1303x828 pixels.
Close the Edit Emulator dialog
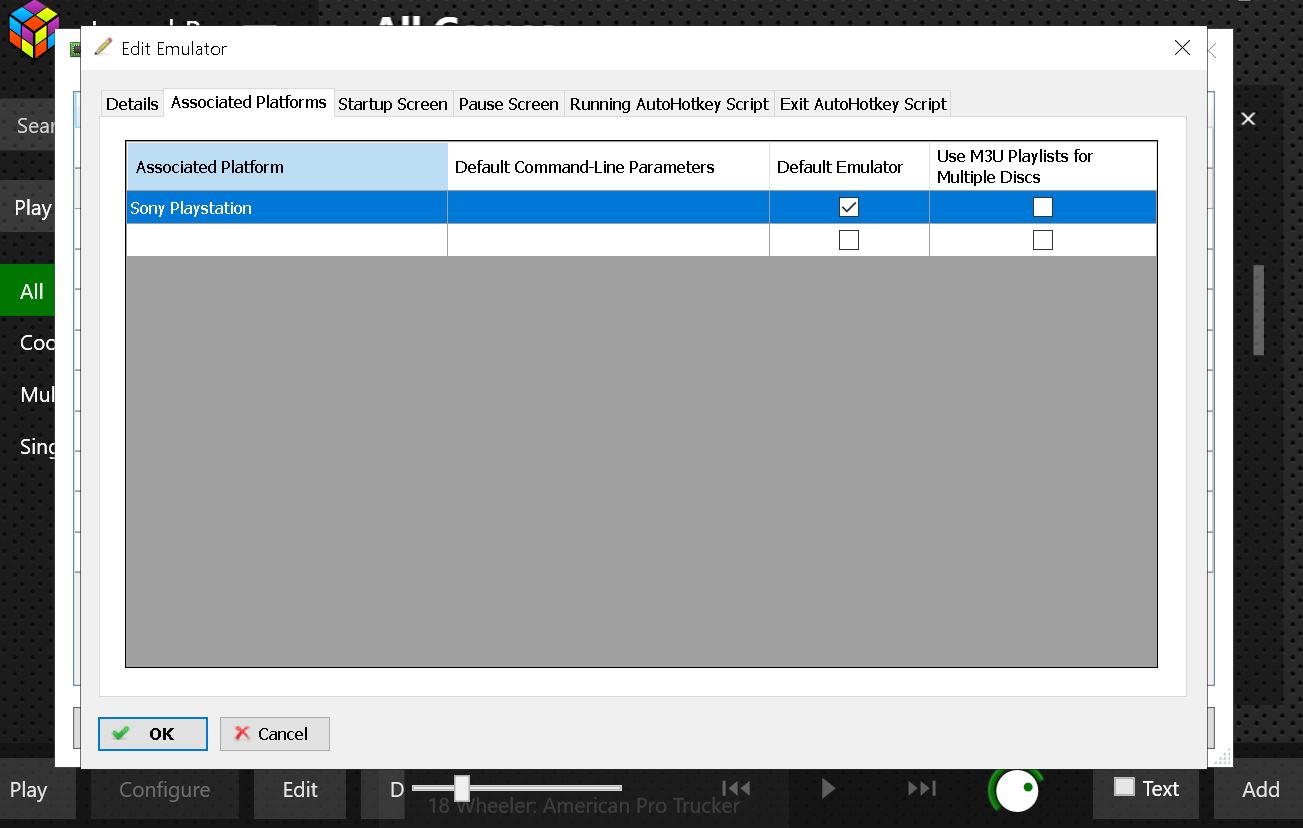click(1182, 48)
